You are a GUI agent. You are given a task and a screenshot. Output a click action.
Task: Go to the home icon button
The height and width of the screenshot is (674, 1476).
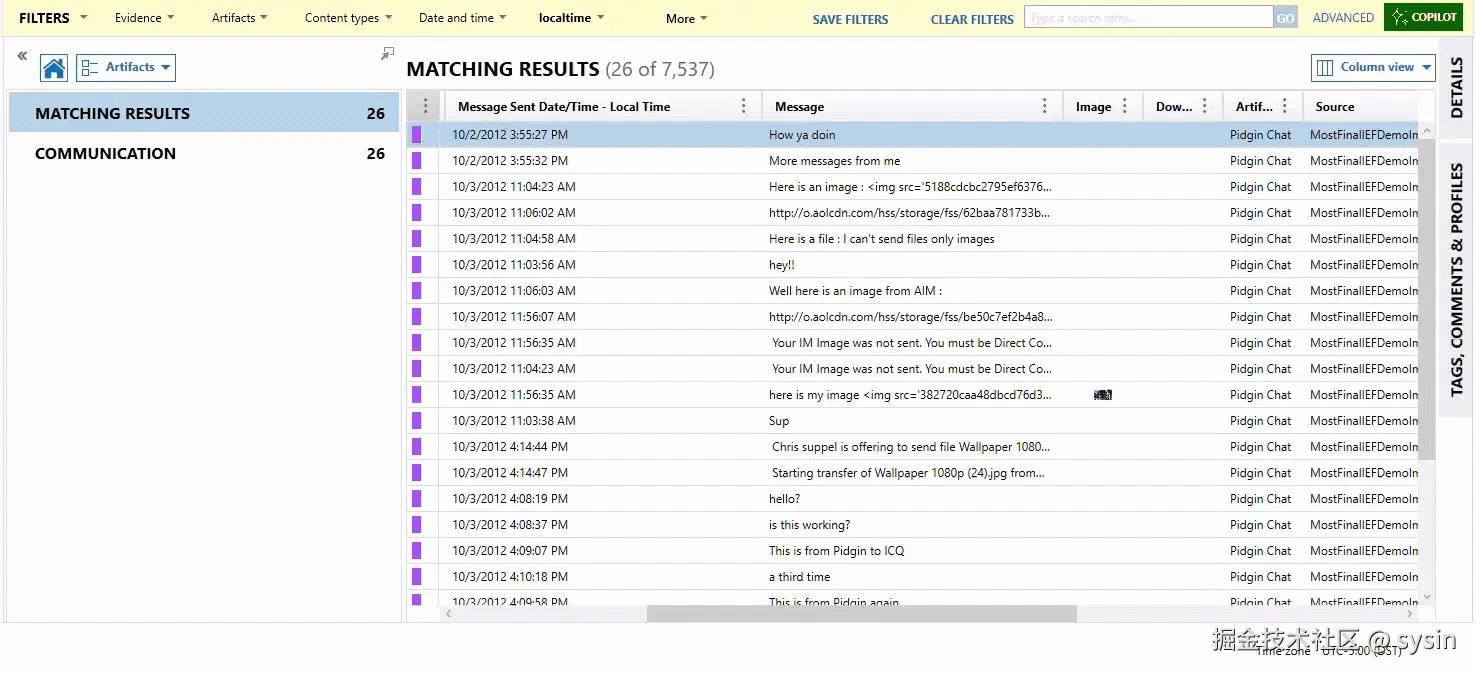point(54,68)
